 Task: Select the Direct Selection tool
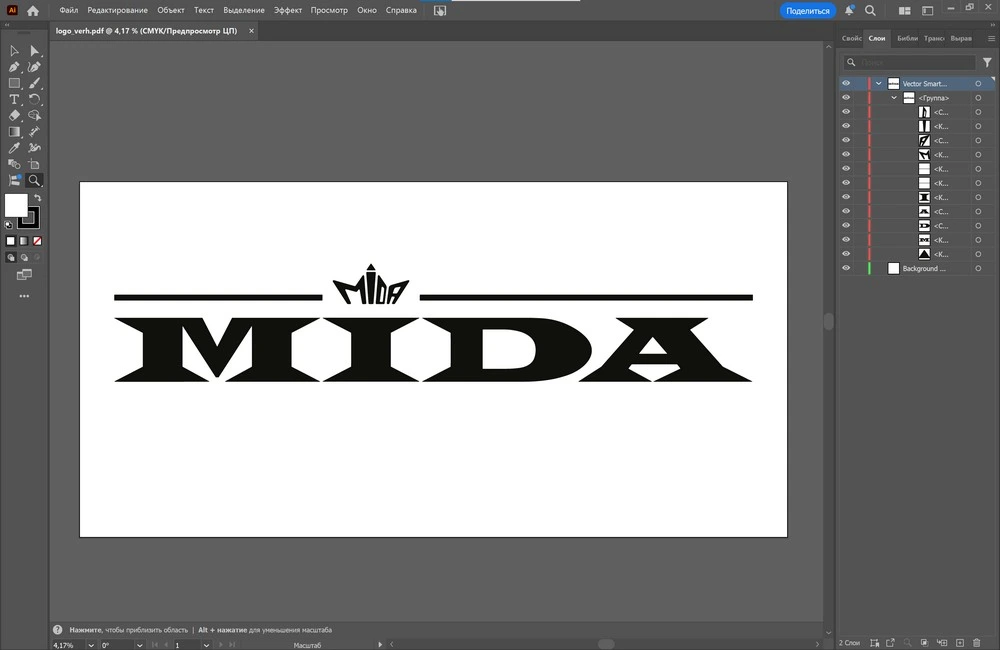pyautogui.click(x=34, y=51)
